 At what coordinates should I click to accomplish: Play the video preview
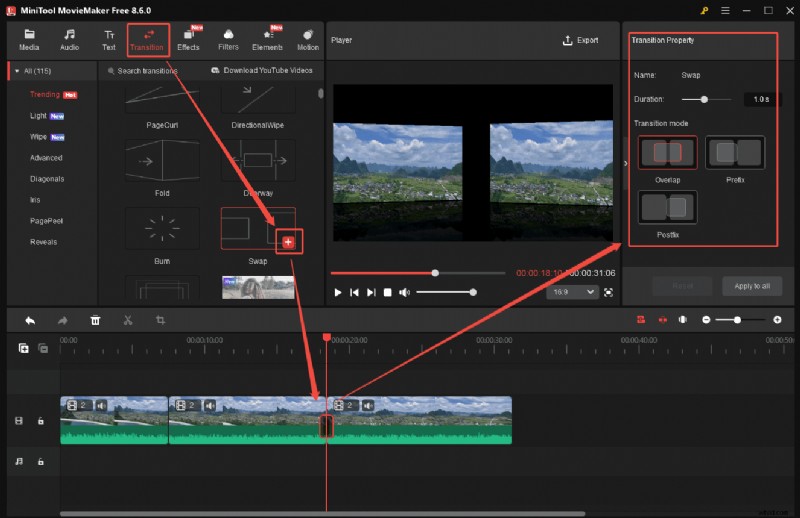(x=338, y=292)
